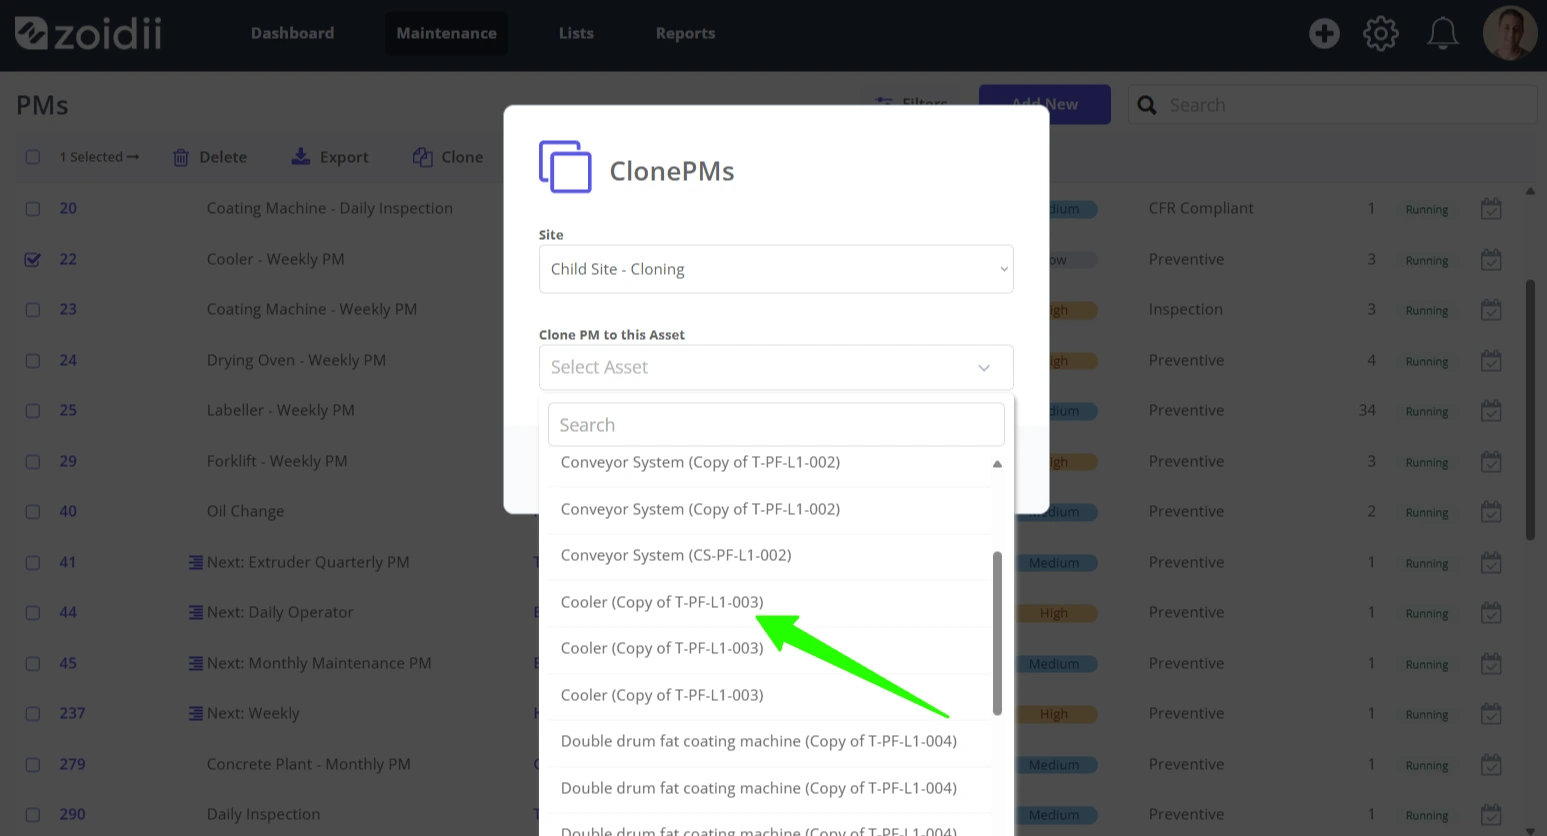Open calendar icon for PM 24 row
The height and width of the screenshot is (836, 1547).
(x=1491, y=360)
